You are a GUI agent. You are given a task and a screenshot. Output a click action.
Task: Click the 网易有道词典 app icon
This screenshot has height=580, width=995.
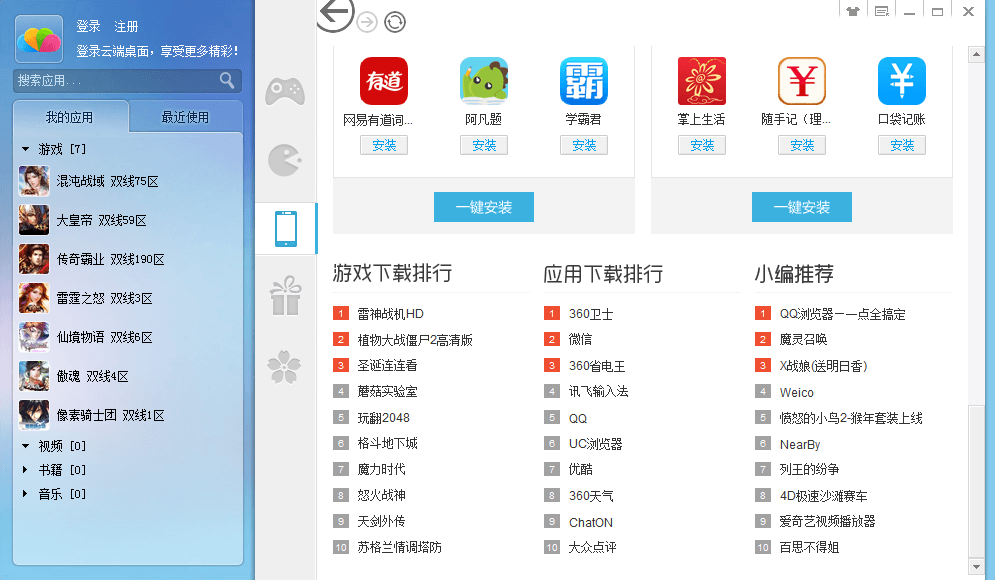384,81
